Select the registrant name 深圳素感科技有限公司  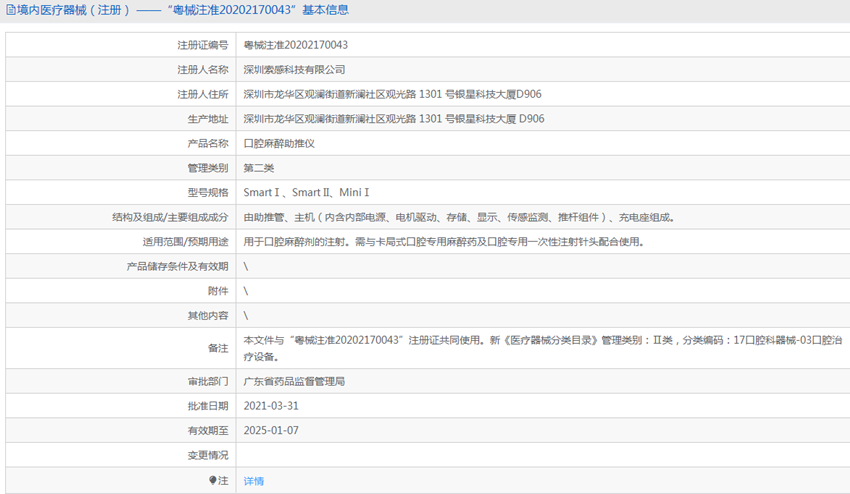coord(294,69)
